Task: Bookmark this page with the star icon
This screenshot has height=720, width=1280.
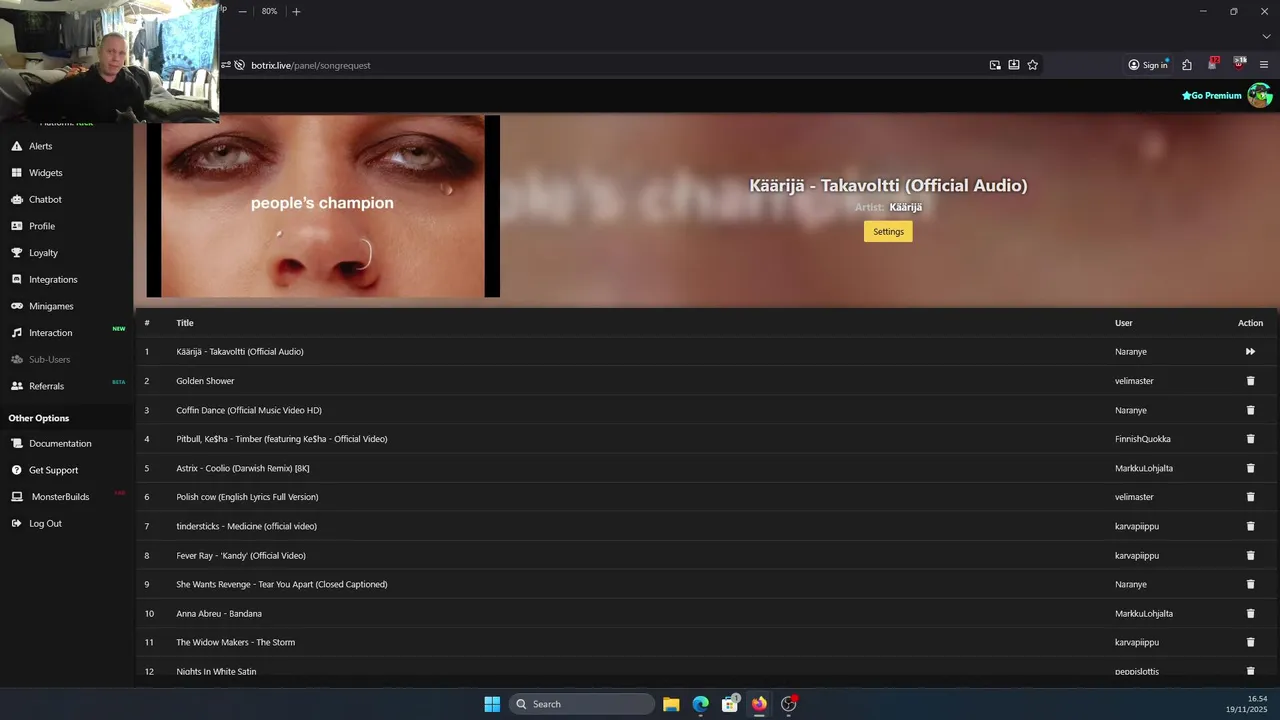Action: click(x=1033, y=65)
